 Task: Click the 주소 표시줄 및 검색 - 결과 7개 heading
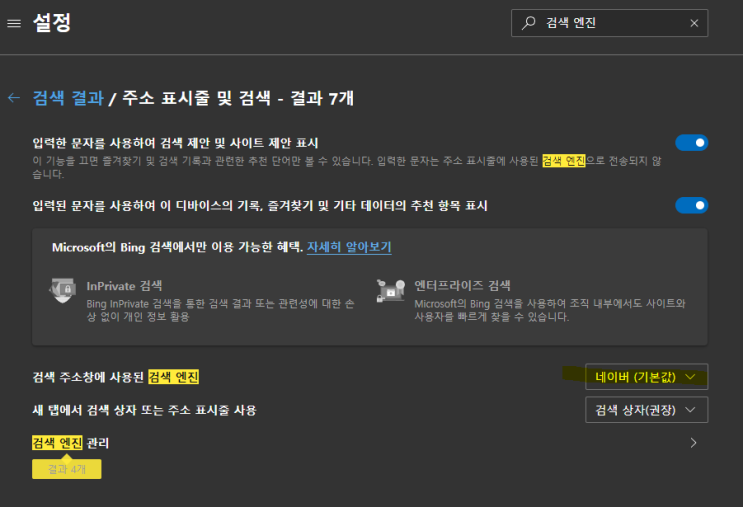pyautogui.click(x=238, y=98)
